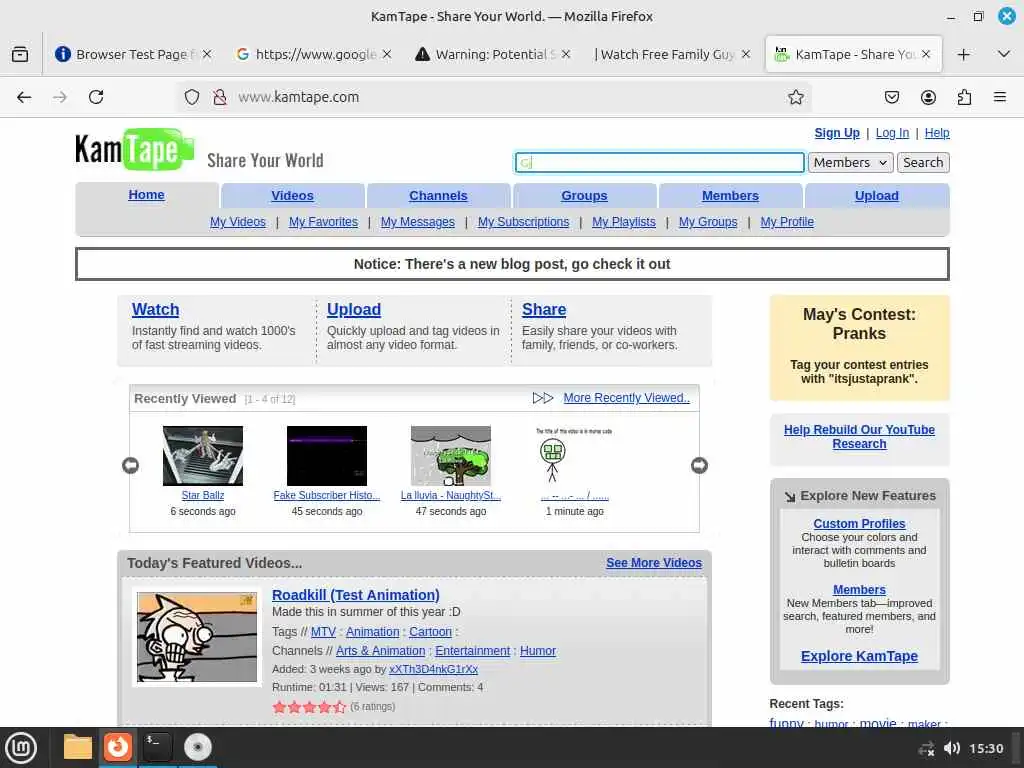Bookmark this page with the star icon

795,97
